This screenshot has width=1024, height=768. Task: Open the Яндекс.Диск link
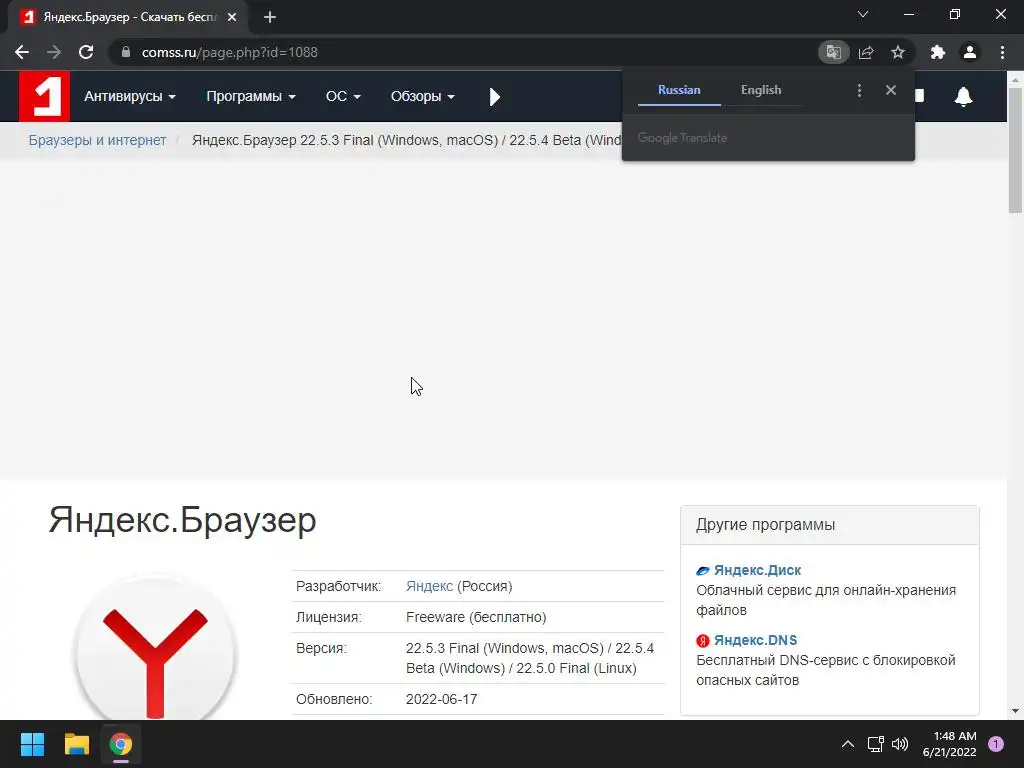click(758, 570)
